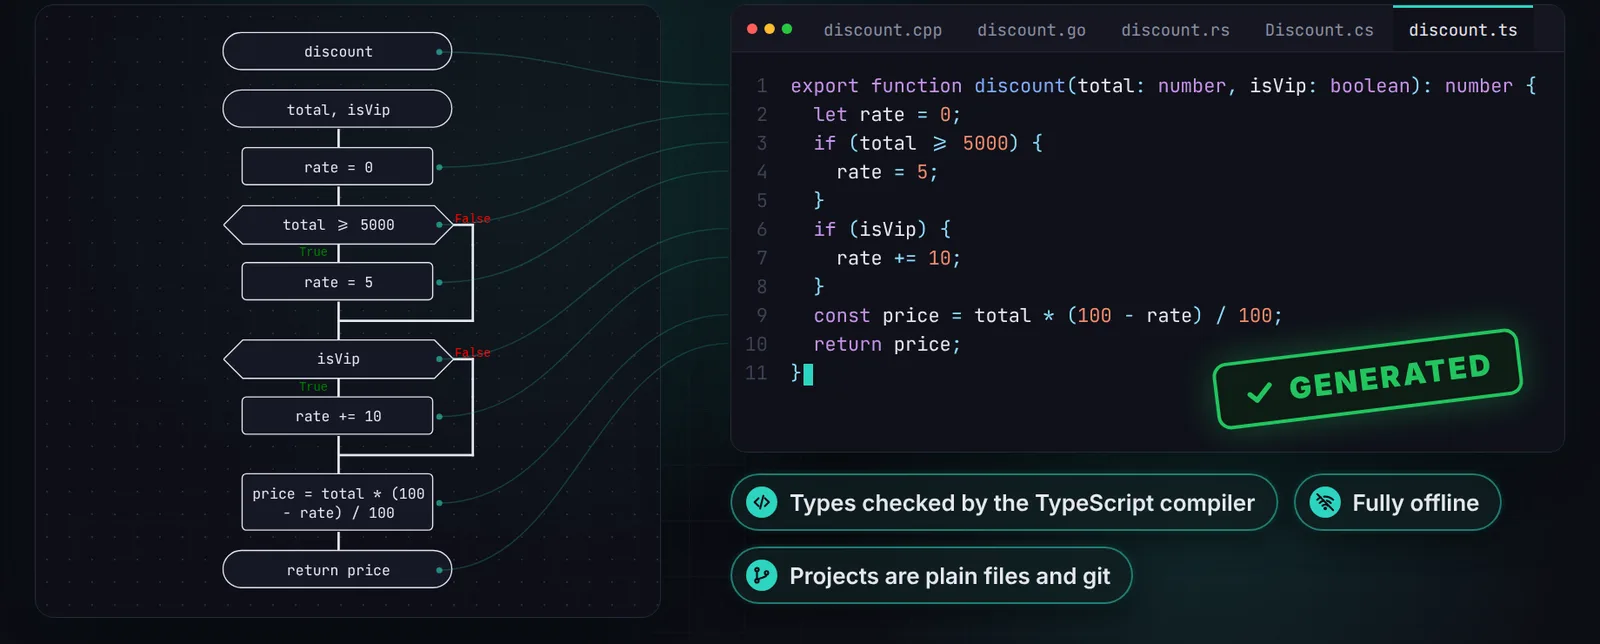Click the 'Fully offline' pill

[x=1397, y=502]
